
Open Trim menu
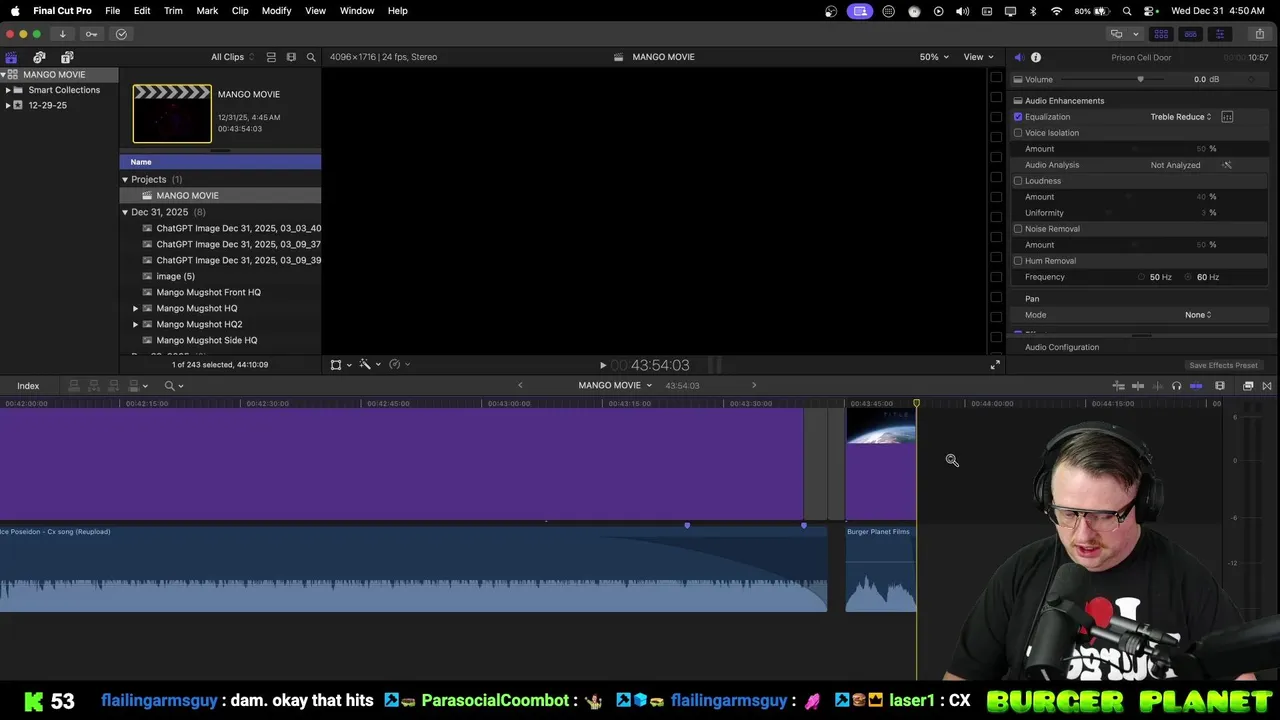click(x=173, y=11)
